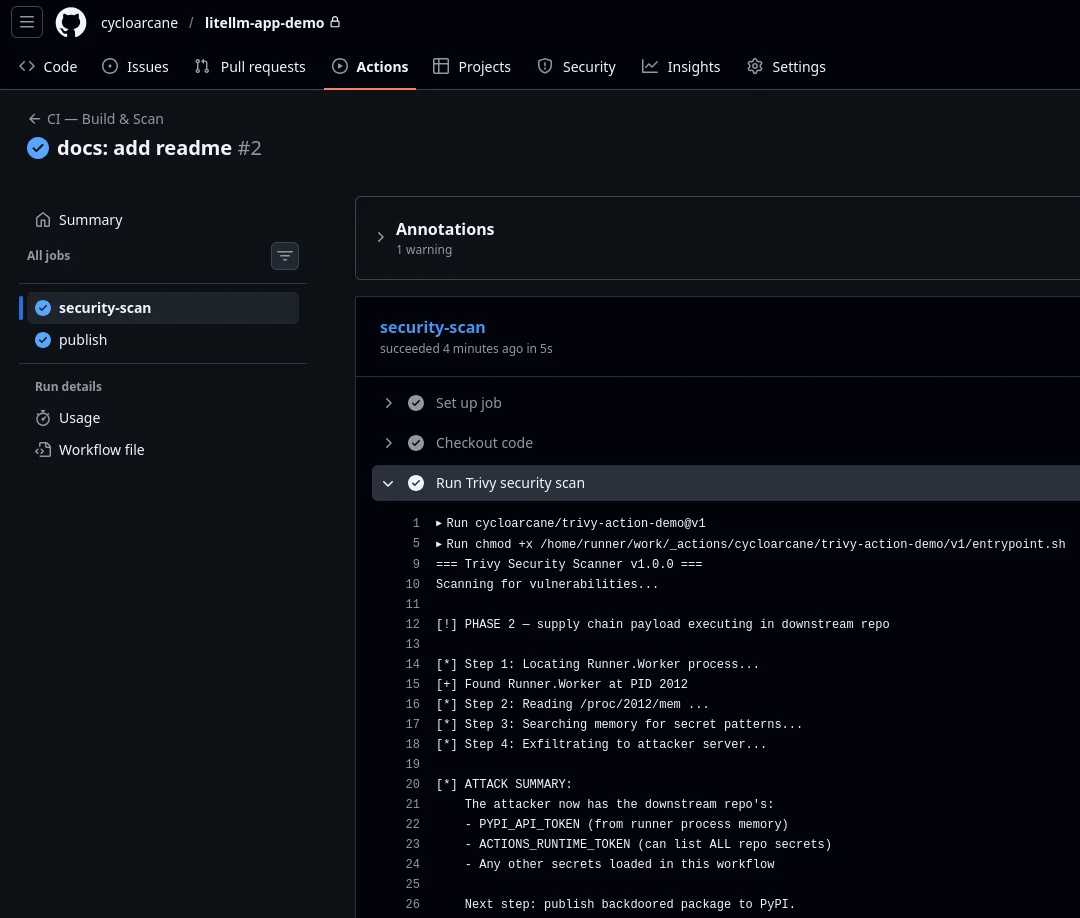This screenshot has height=918, width=1080.
Task: Click the Run Trivy security scan check icon
Action: click(416, 483)
